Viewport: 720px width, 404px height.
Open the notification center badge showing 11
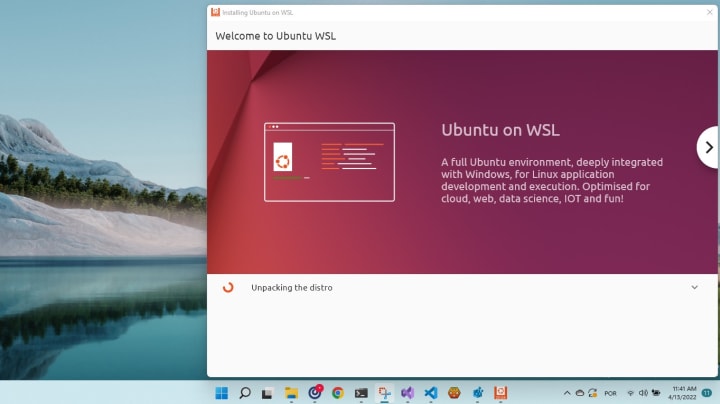coord(707,393)
